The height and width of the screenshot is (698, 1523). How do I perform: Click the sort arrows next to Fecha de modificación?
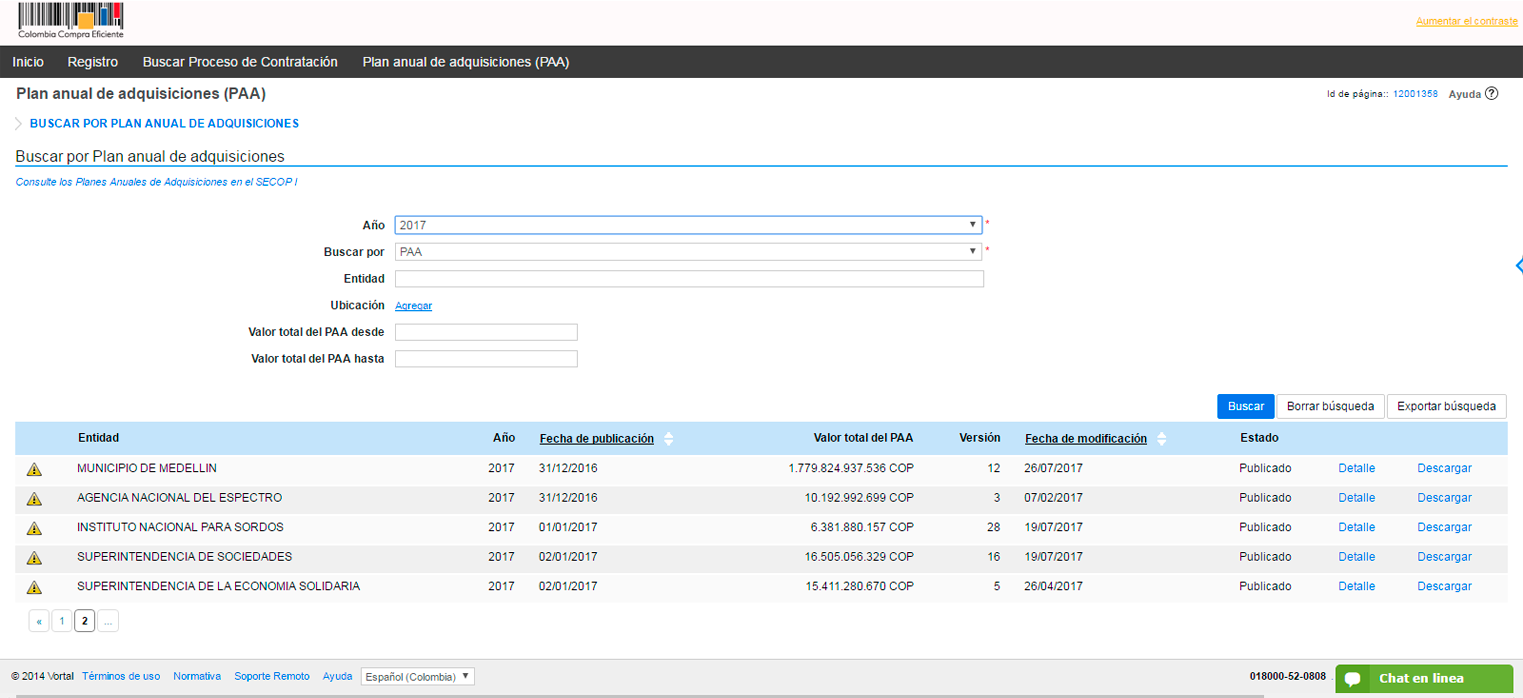click(1161, 439)
